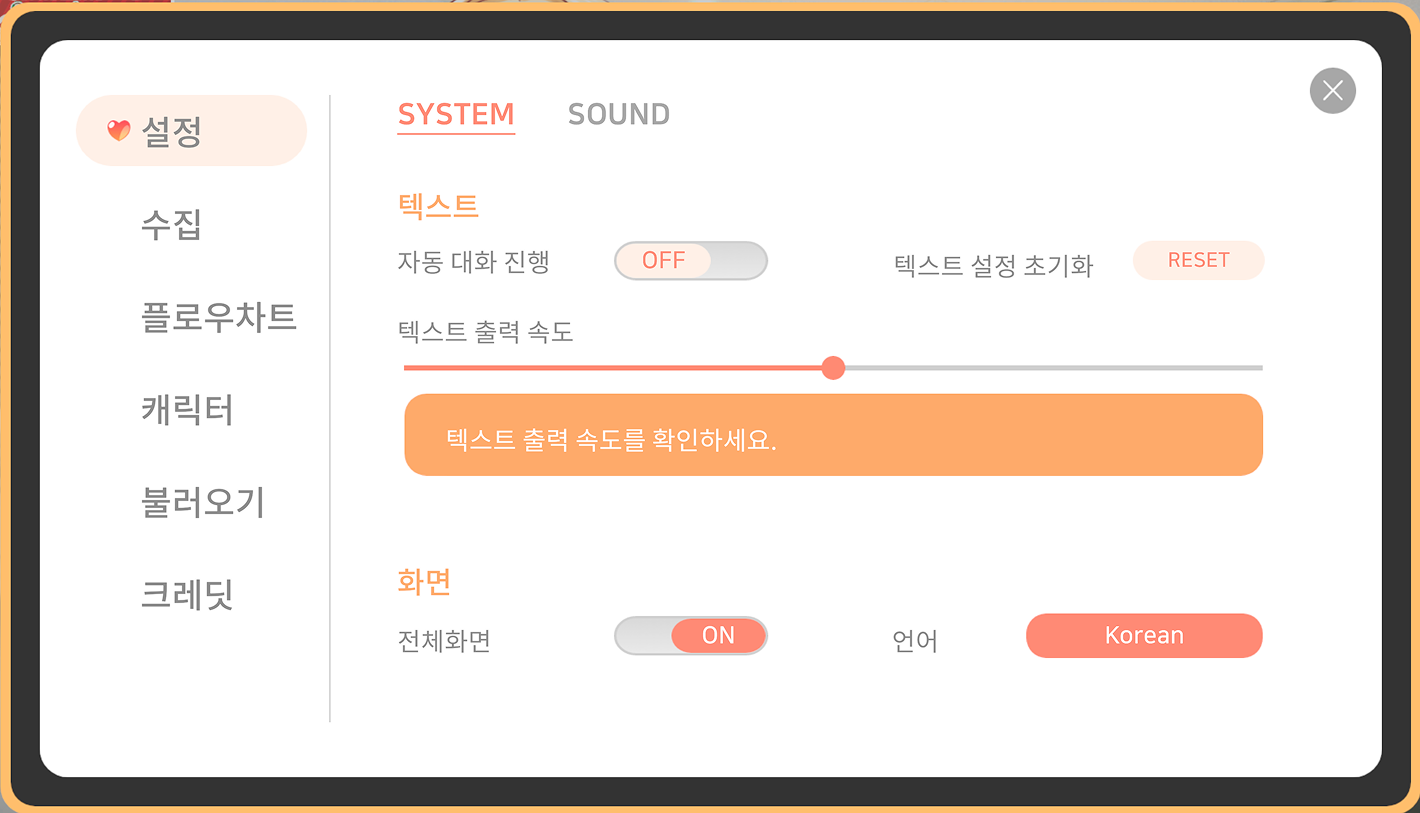Open the Korean language selector
Image resolution: width=1420 pixels, height=813 pixels.
(1144, 636)
